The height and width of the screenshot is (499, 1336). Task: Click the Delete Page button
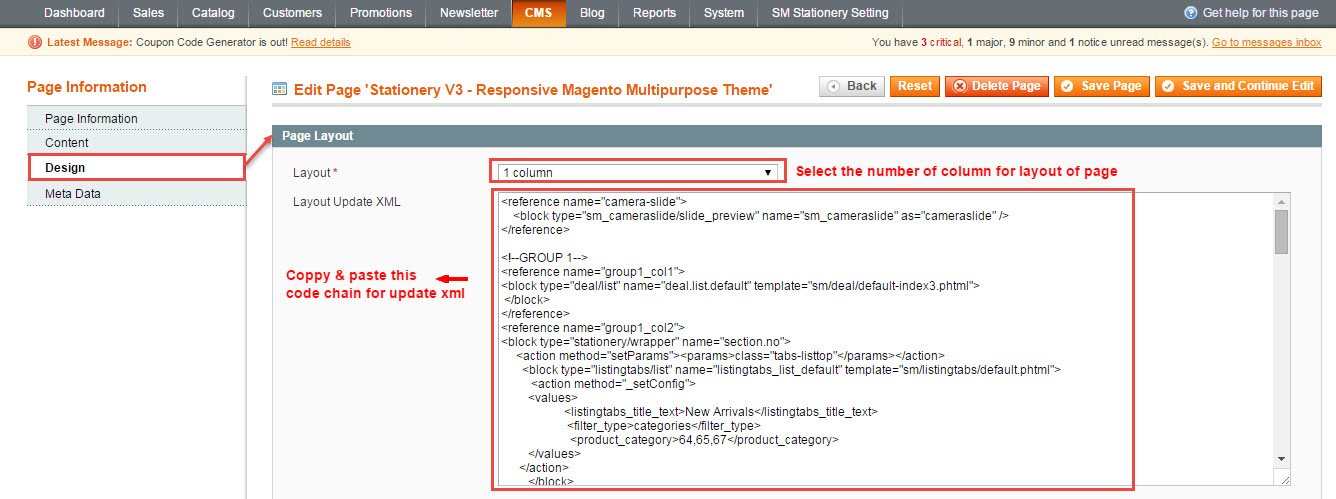tap(997, 86)
